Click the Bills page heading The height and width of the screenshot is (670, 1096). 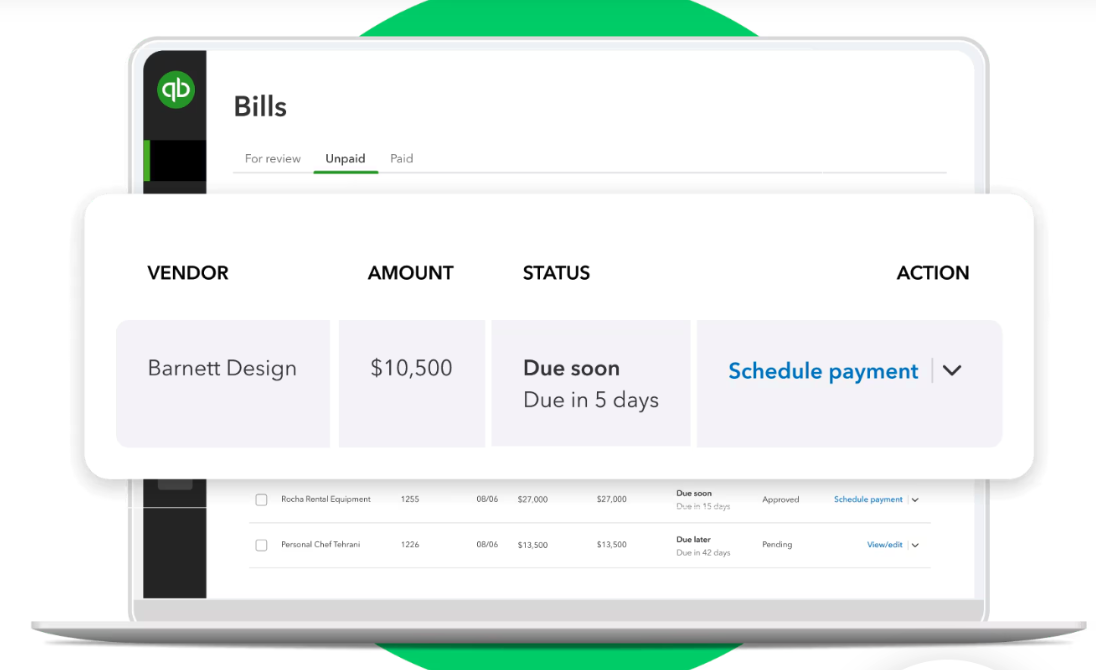(x=260, y=107)
